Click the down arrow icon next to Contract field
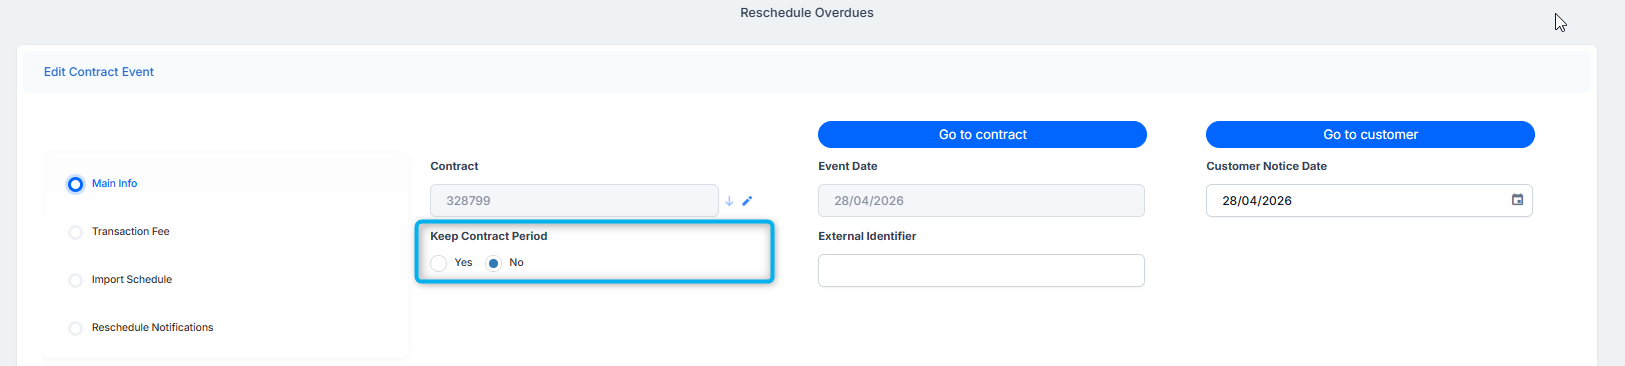The height and width of the screenshot is (366, 1625). click(x=729, y=201)
